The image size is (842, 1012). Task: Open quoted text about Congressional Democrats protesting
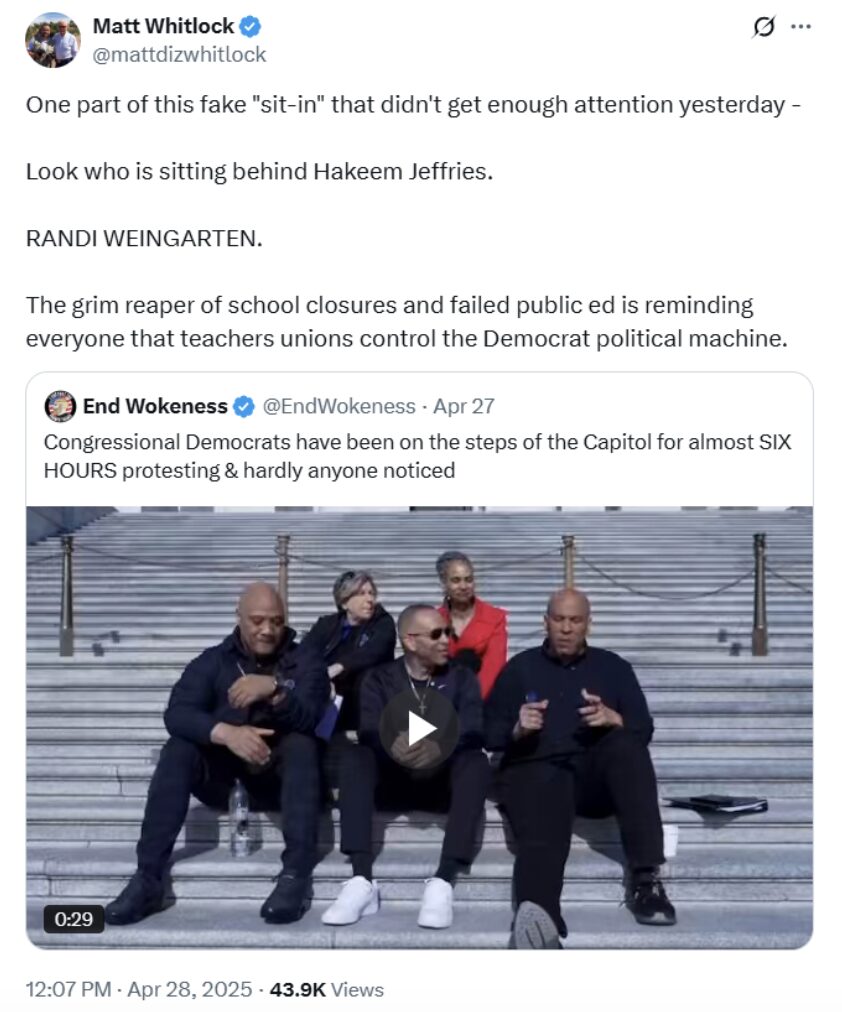pyautogui.click(x=417, y=456)
